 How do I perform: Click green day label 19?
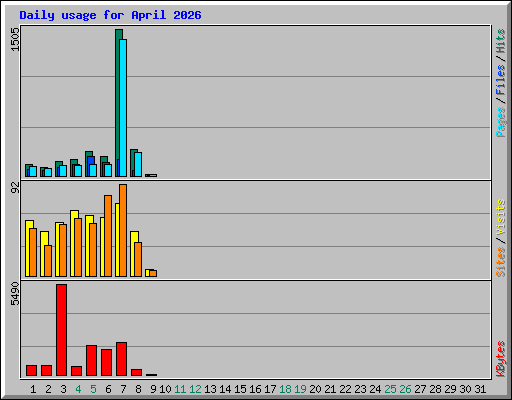pyautogui.click(x=300, y=389)
